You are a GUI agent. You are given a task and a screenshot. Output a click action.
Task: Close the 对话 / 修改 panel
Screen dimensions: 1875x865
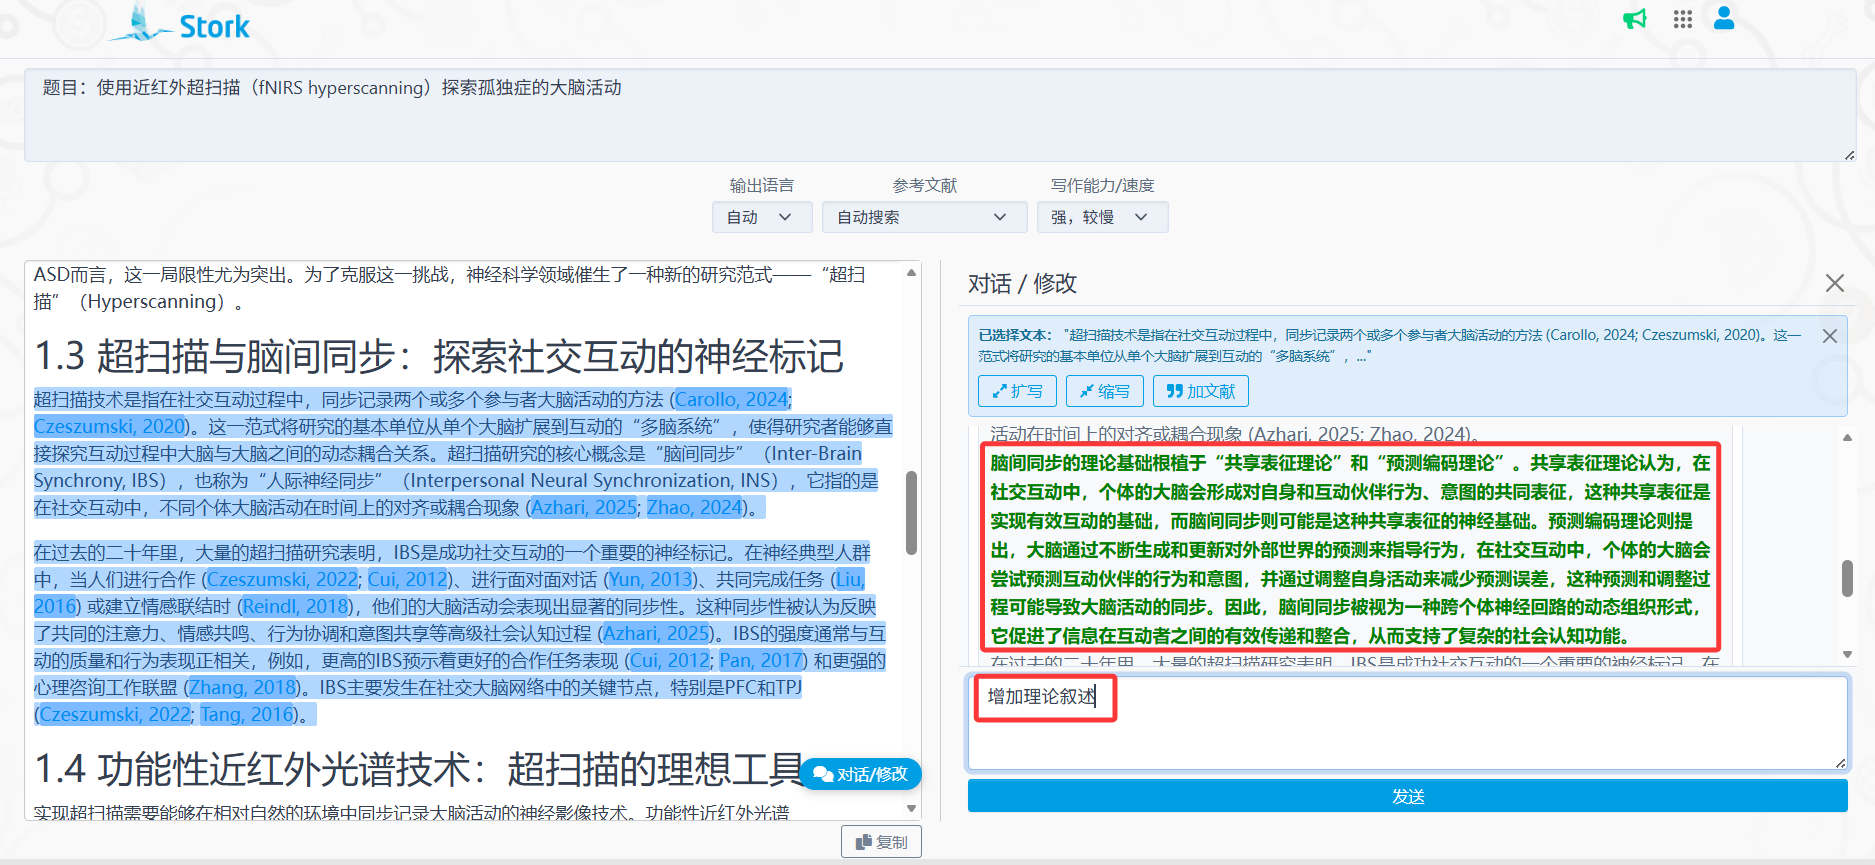[x=1834, y=283]
